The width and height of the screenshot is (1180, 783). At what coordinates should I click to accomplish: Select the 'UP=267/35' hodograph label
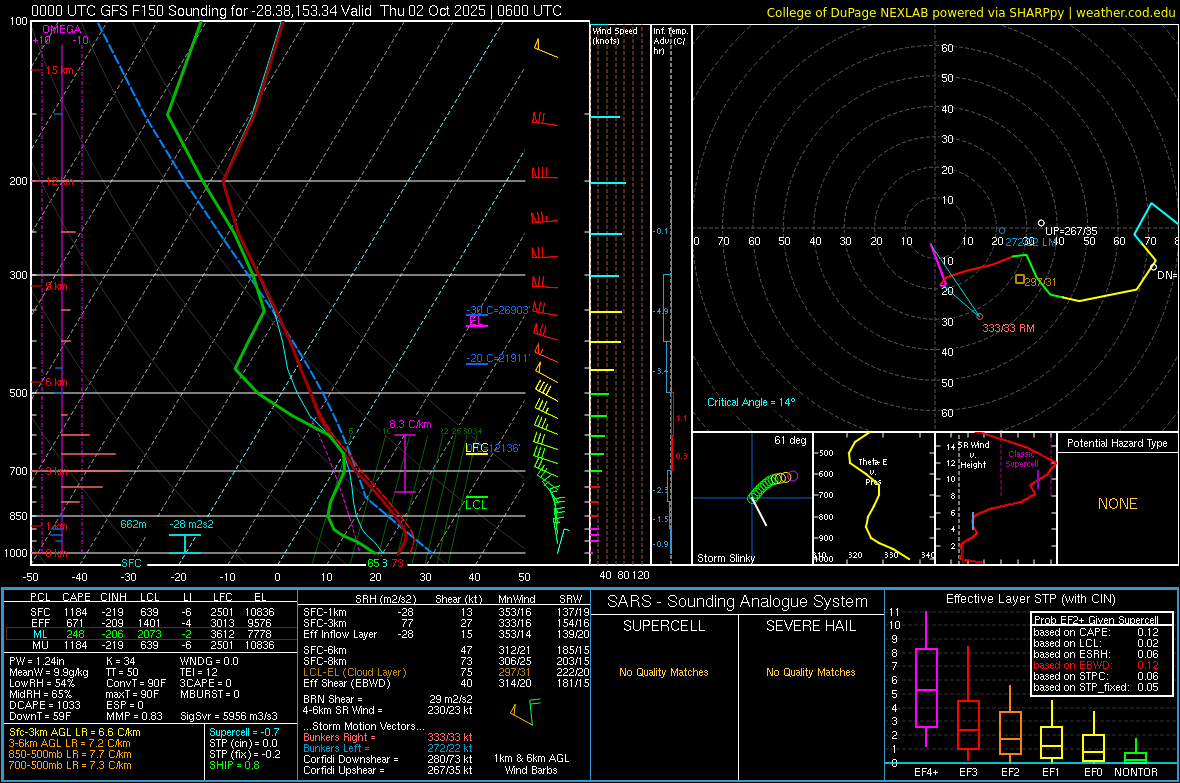1071,231
